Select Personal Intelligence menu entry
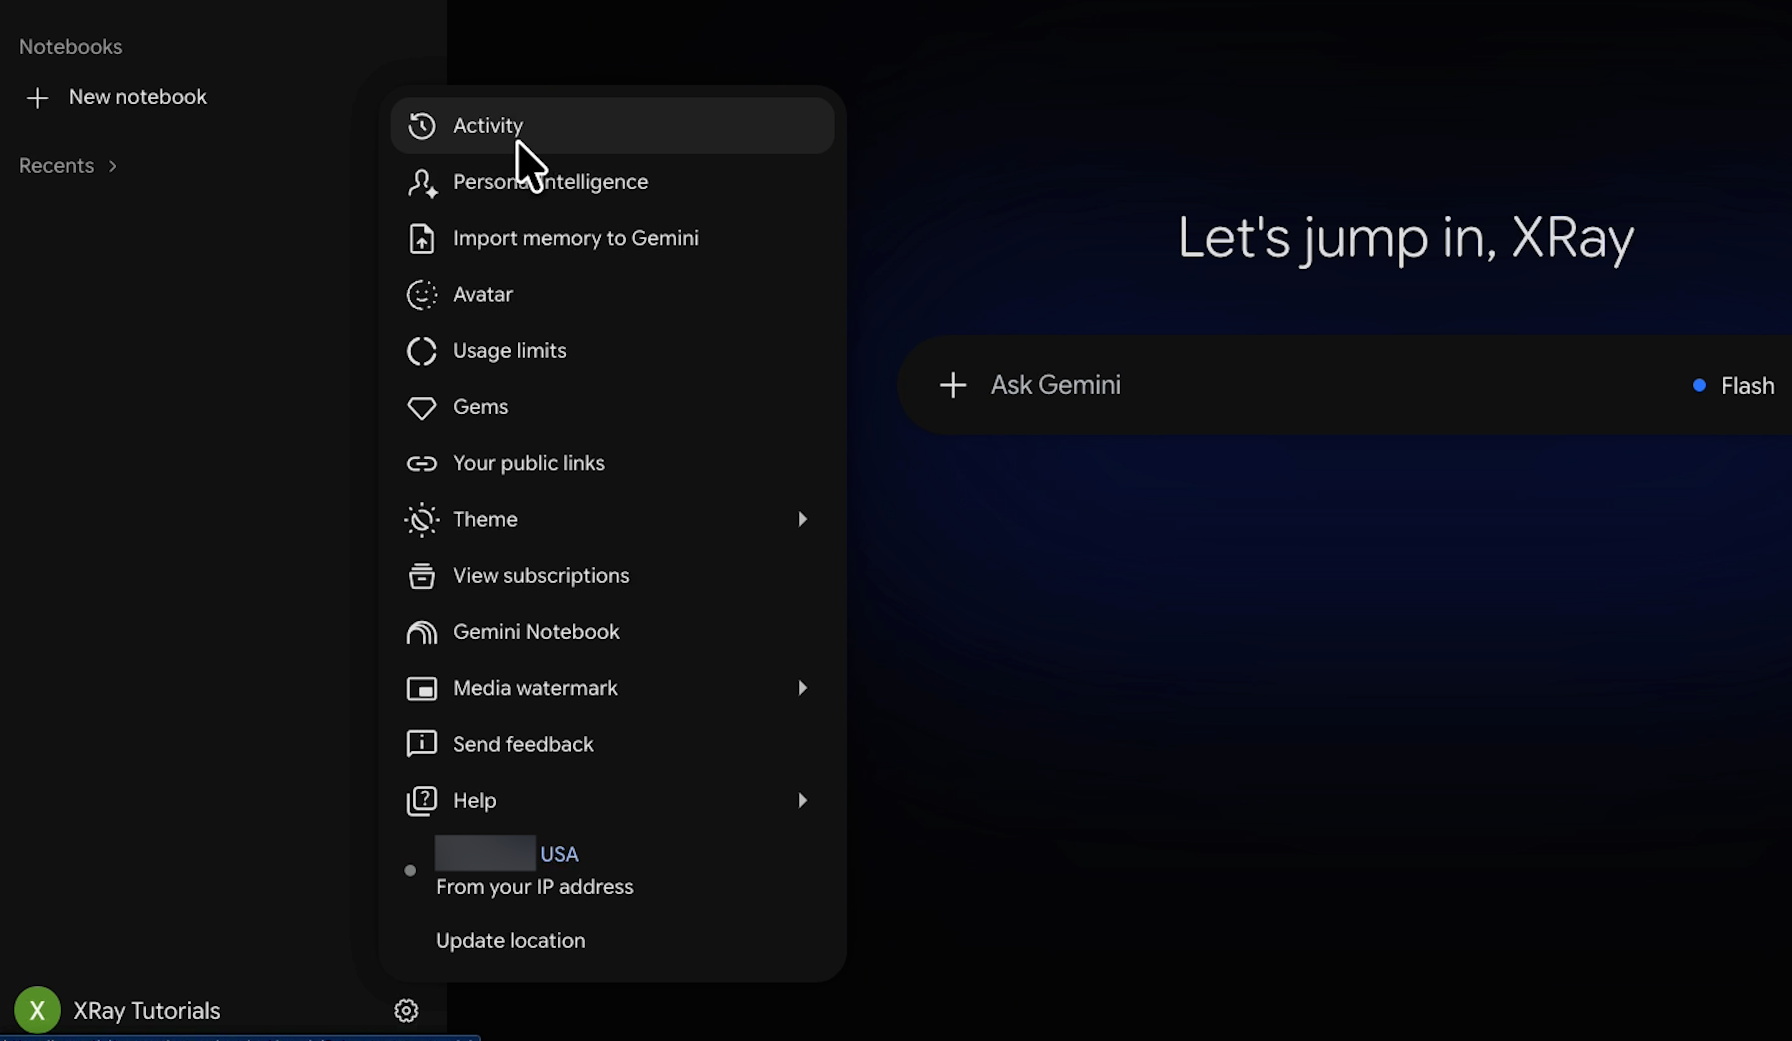Screen dimensions: 1792x1041 point(612,182)
